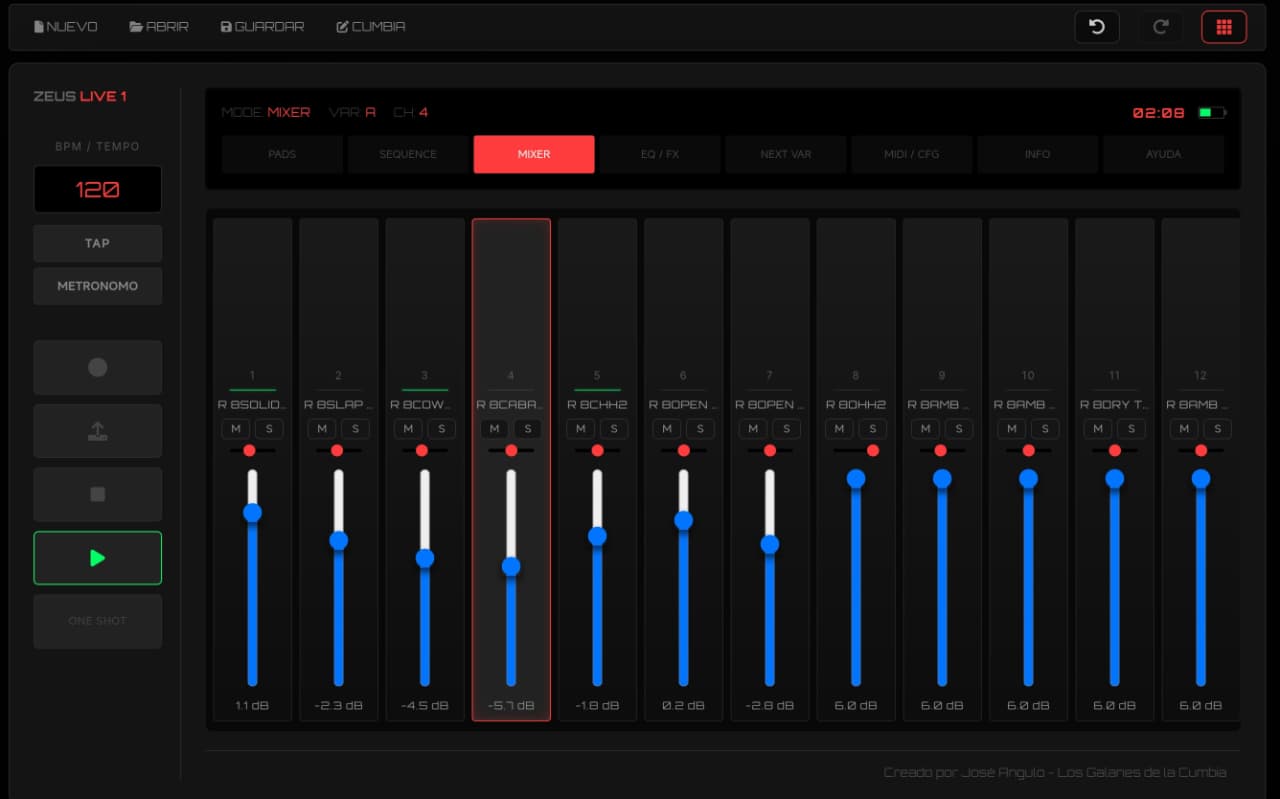The height and width of the screenshot is (799, 1280).
Task: Click channel 1 volume fader handle
Action: (252, 512)
